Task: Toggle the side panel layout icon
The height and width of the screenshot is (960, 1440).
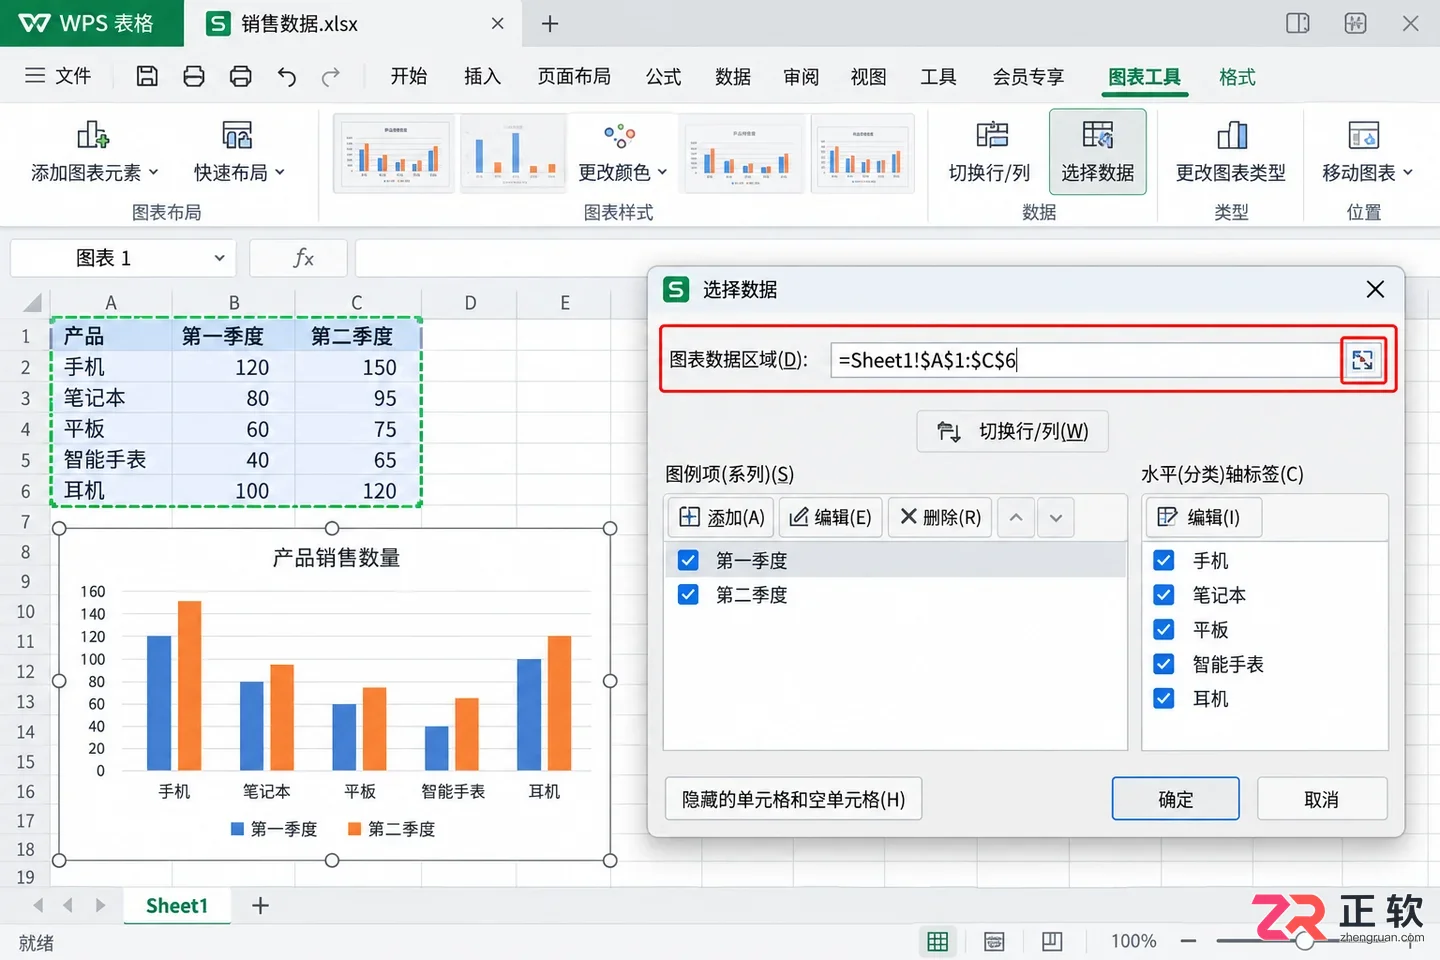Action: click(1298, 23)
